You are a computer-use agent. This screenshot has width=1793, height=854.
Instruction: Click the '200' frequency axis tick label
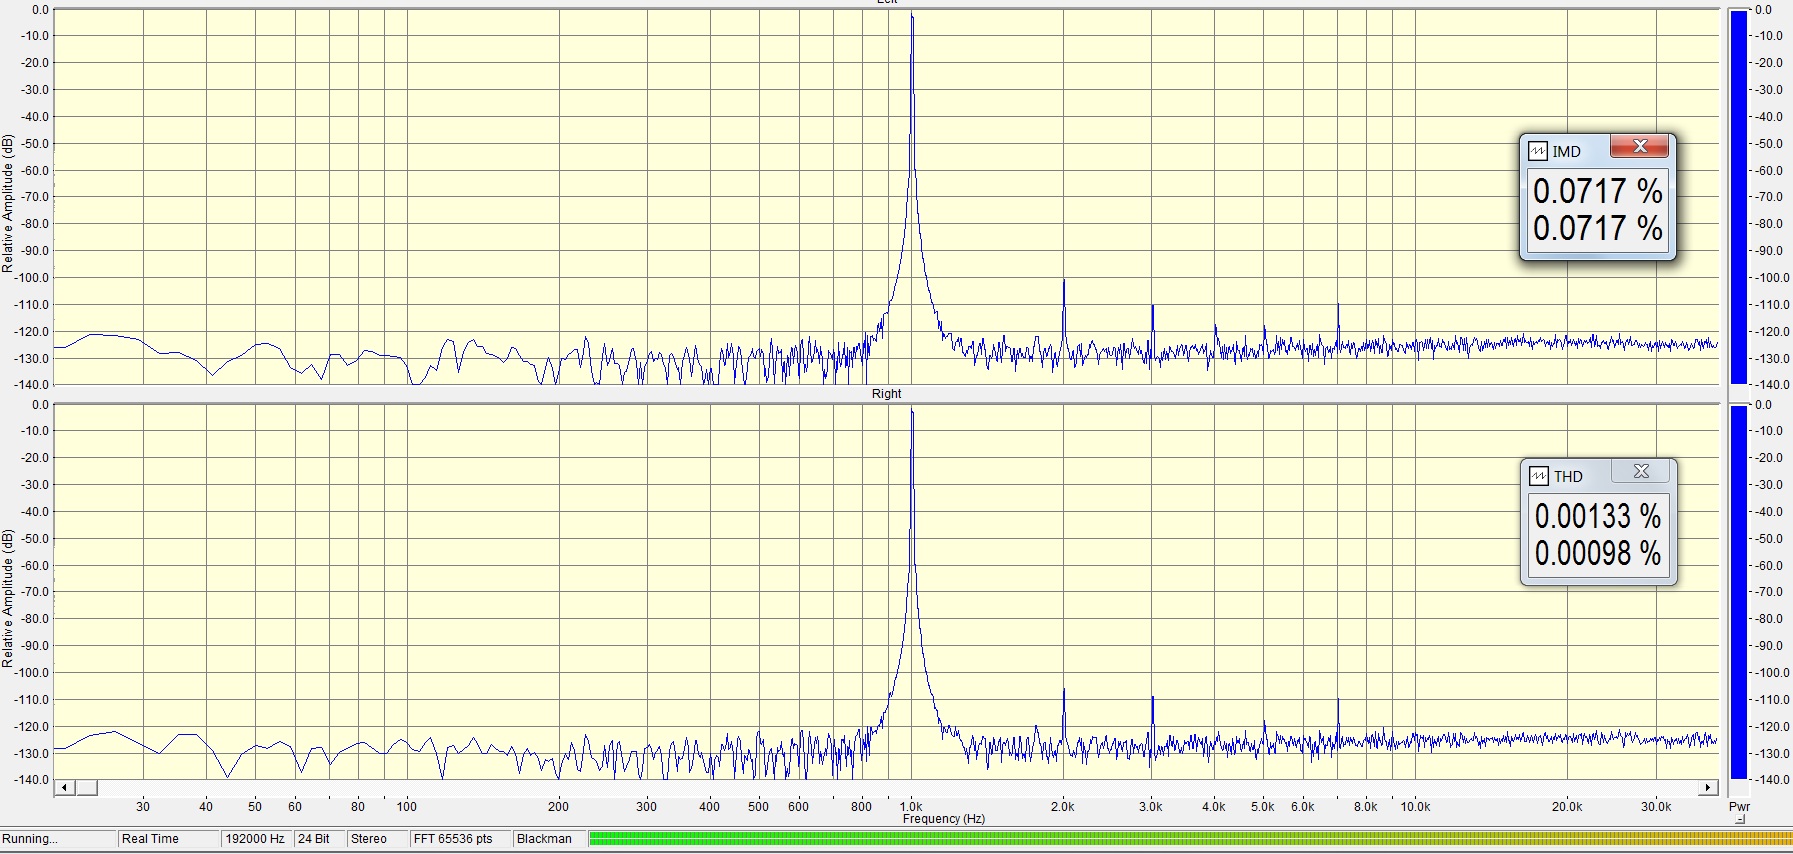pyautogui.click(x=558, y=806)
